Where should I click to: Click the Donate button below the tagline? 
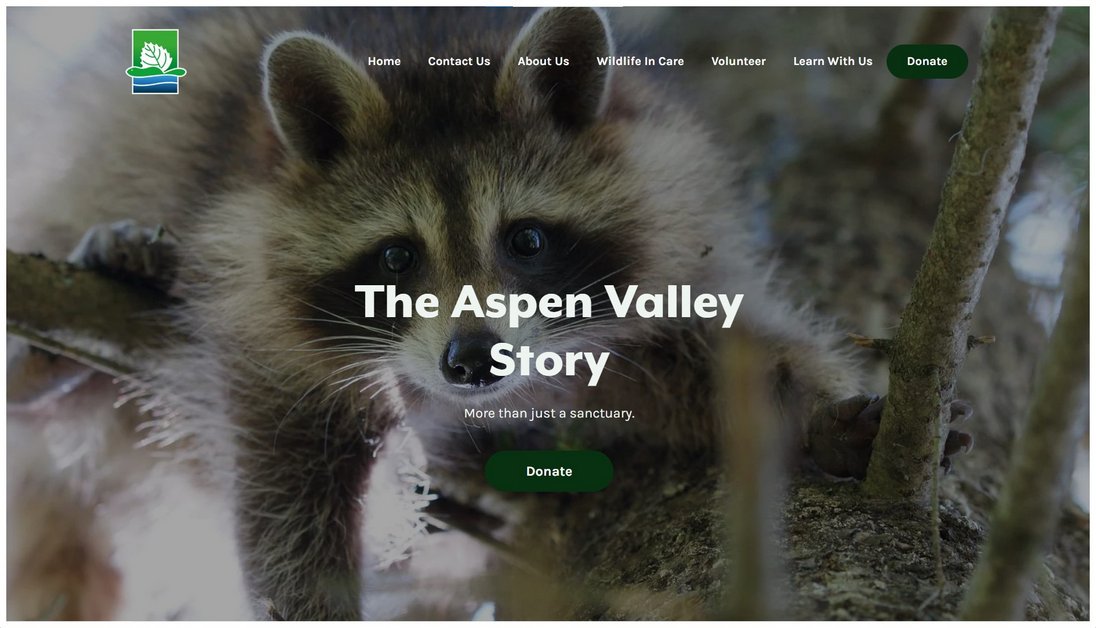coord(549,471)
